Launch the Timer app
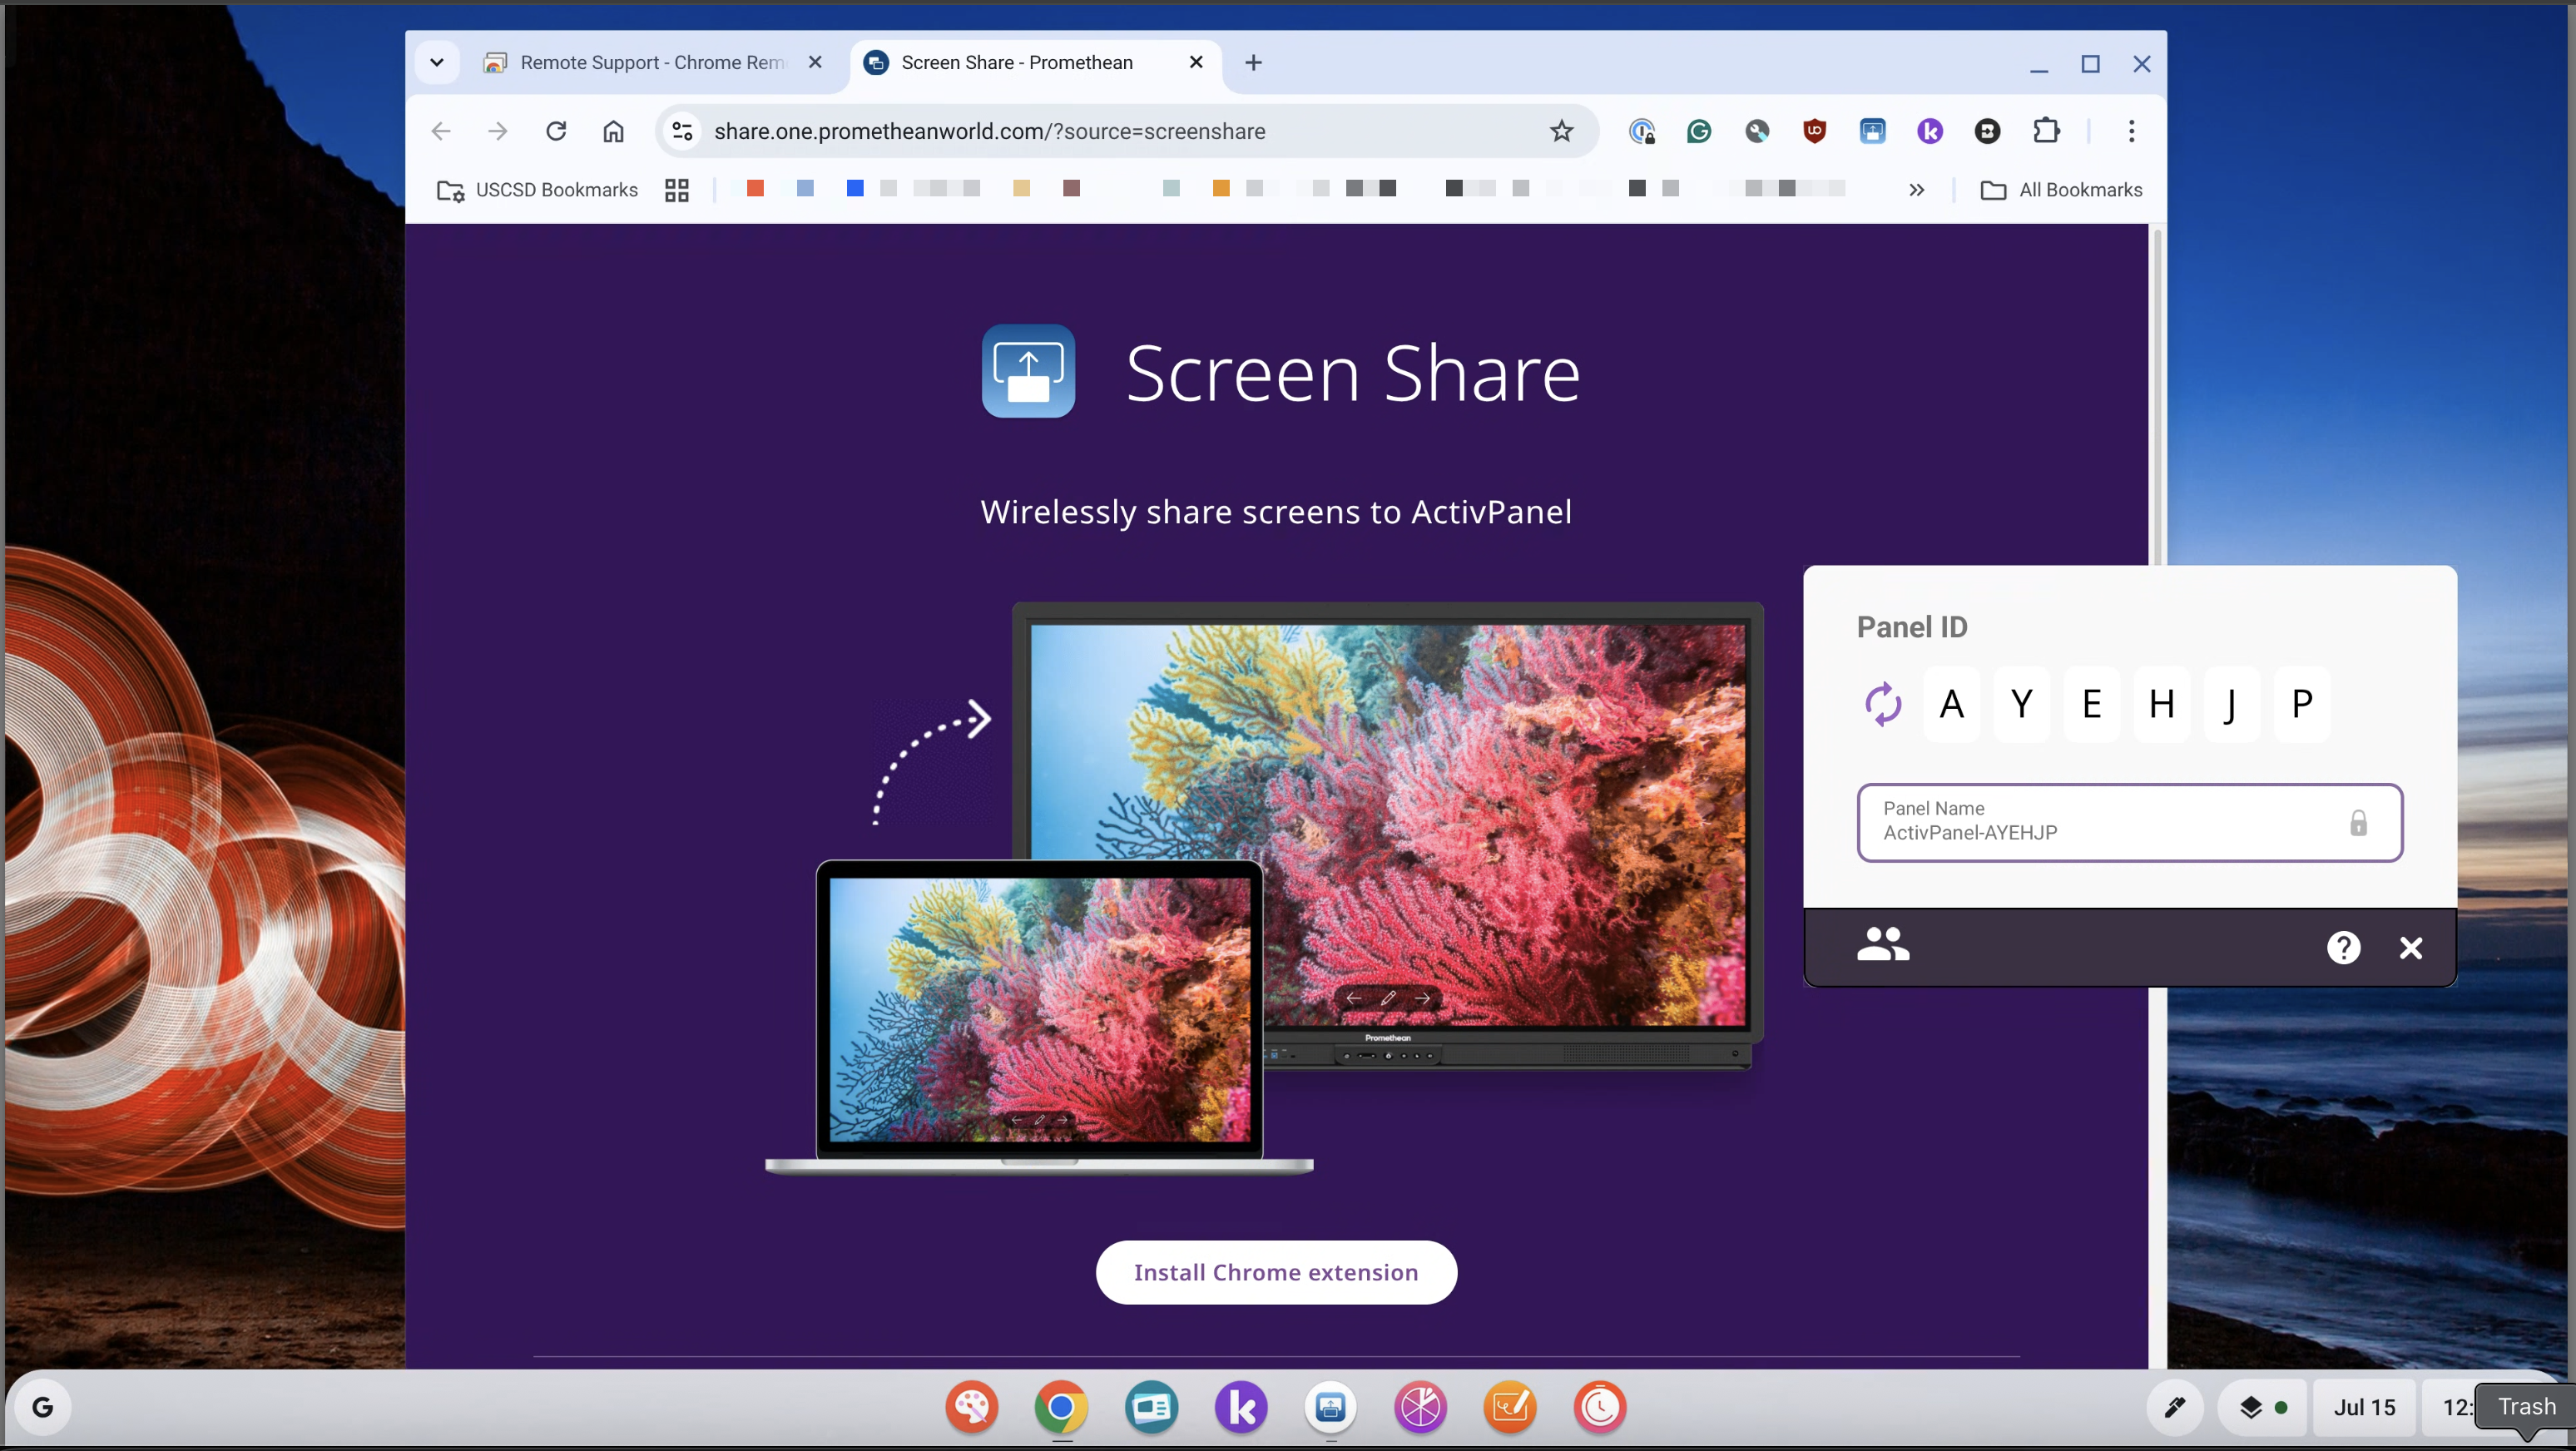 [1600, 1407]
